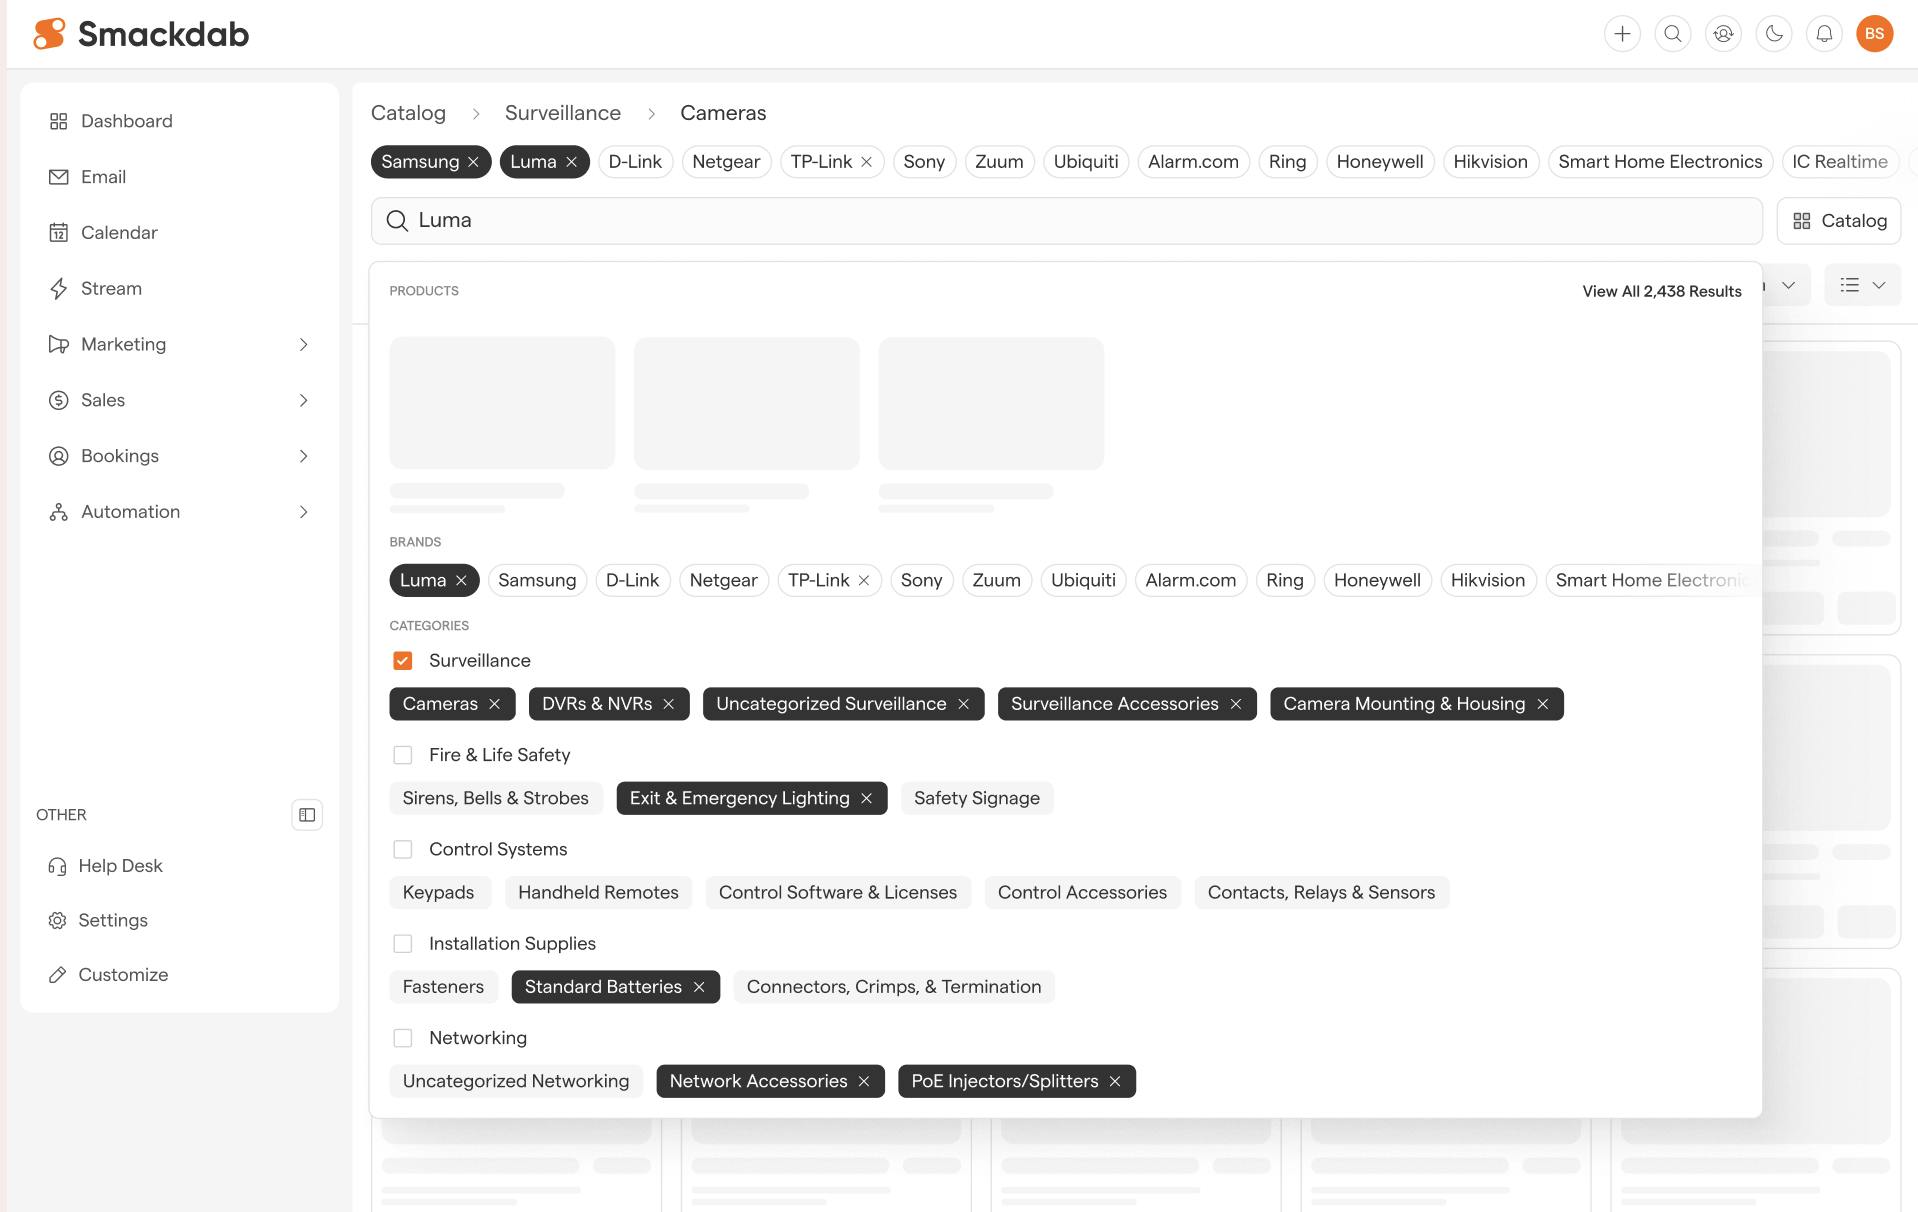This screenshot has width=1918, height=1212.
Task: Select Samsung in Brands section
Action: tap(537, 581)
